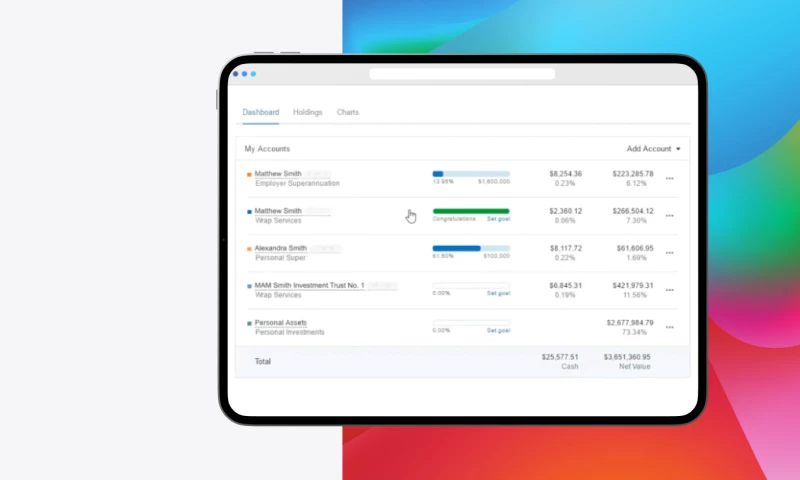Image resolution: width=800 pixels, height=480 pixels.
Task: Switch to the Charts tab
Action: [x=347, y=112]
